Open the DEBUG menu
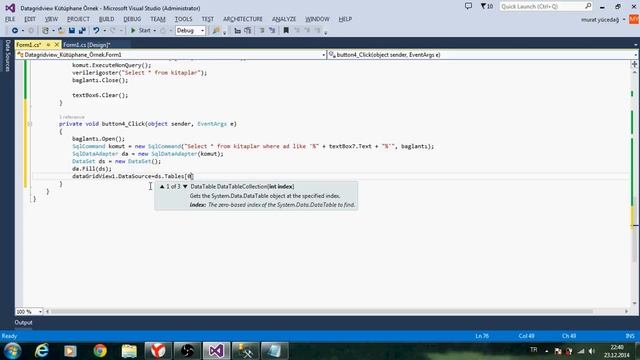640x360 pixels. tap(132, 19)
